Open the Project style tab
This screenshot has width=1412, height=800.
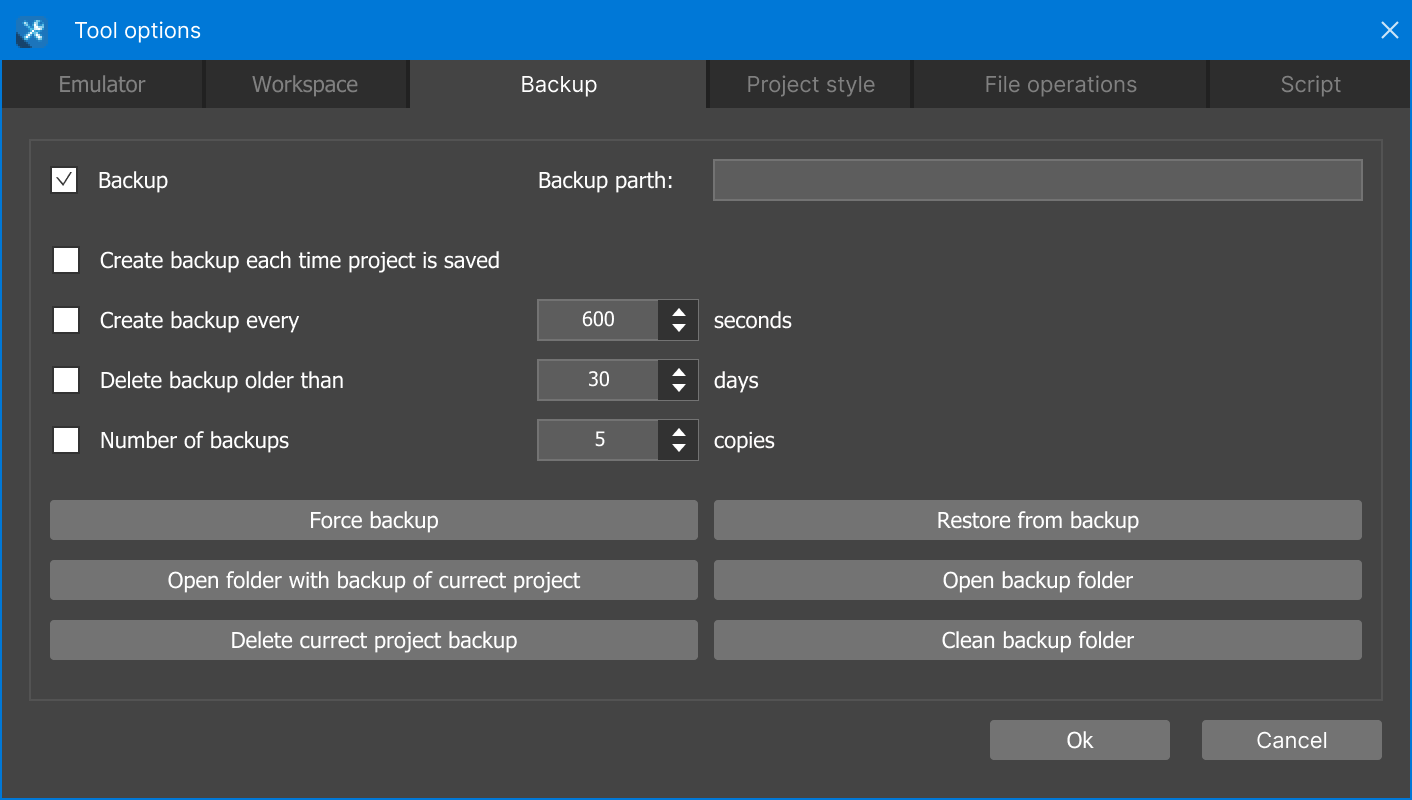tap(810, 85)
